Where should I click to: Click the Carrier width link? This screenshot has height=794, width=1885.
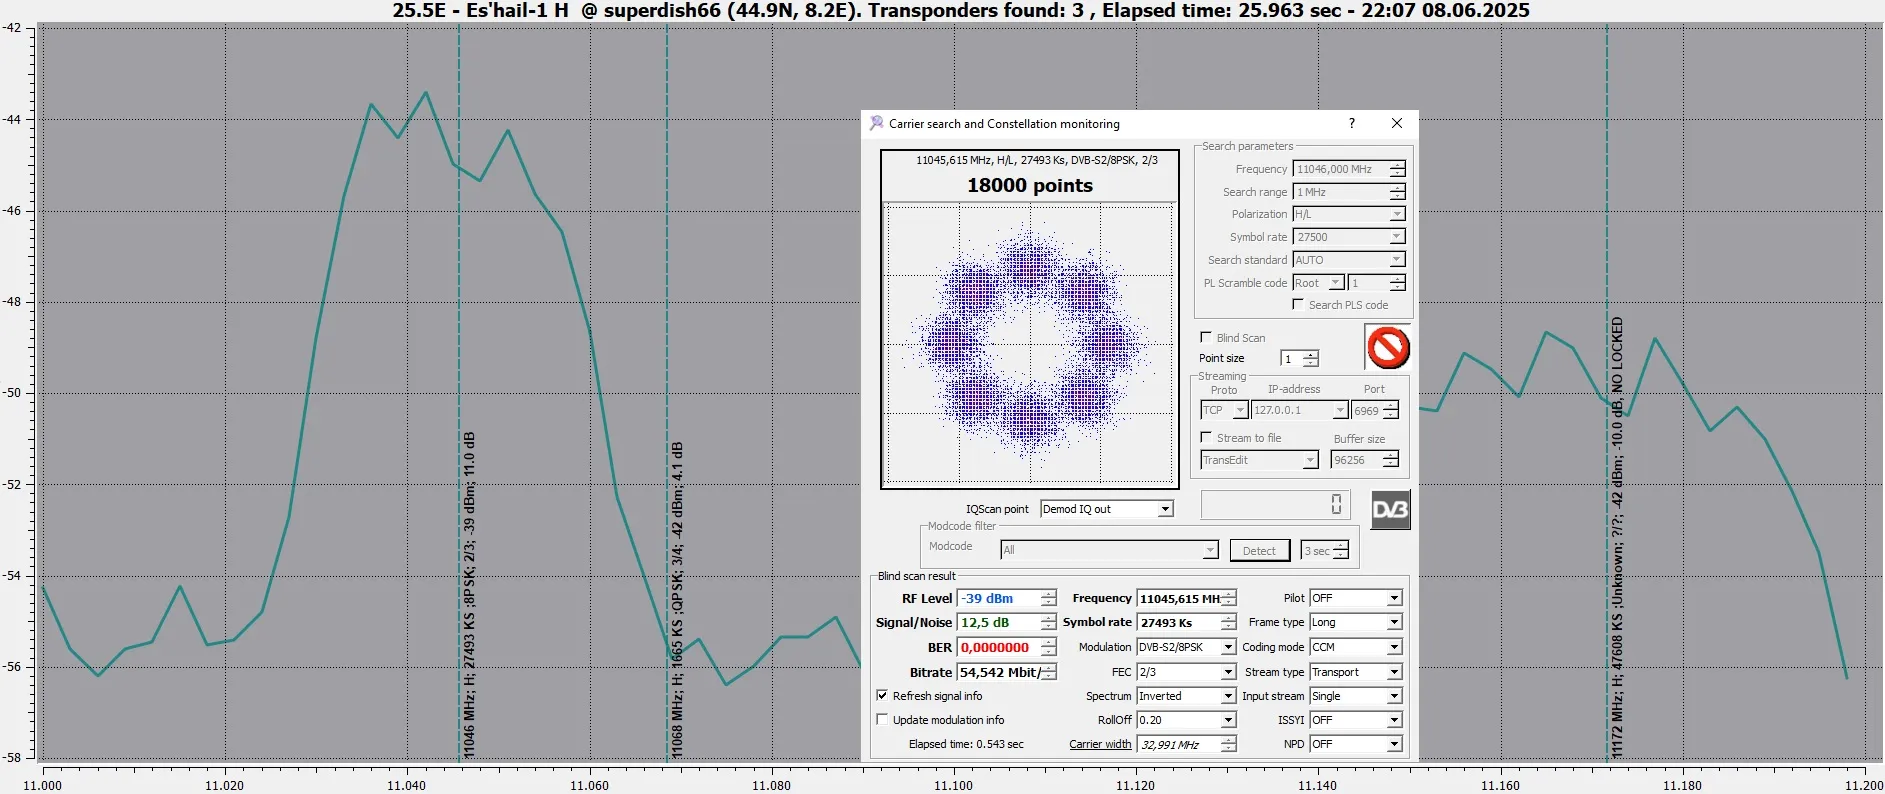pos(1100,744)
